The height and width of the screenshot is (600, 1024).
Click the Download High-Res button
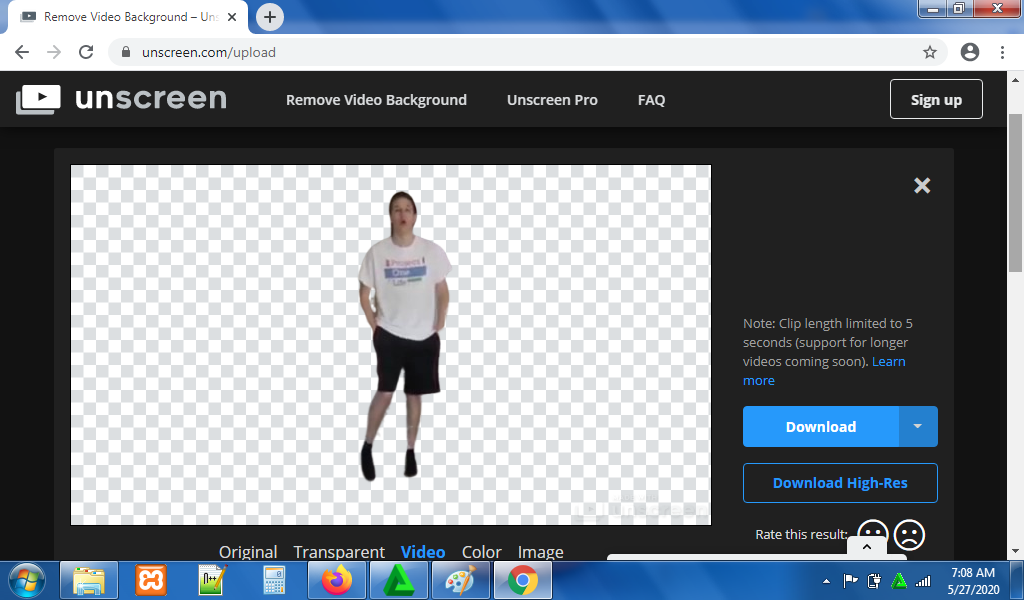pos(840,483)
